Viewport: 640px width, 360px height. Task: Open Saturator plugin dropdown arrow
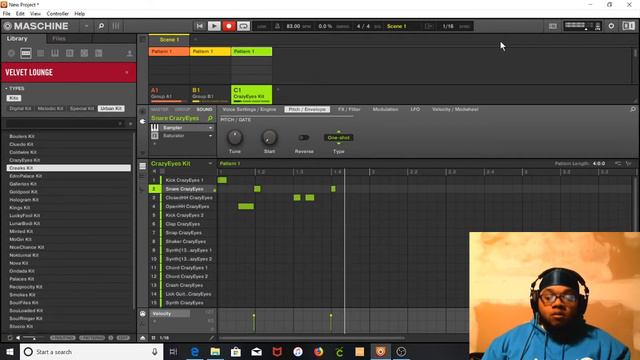(x=210, y=136)
